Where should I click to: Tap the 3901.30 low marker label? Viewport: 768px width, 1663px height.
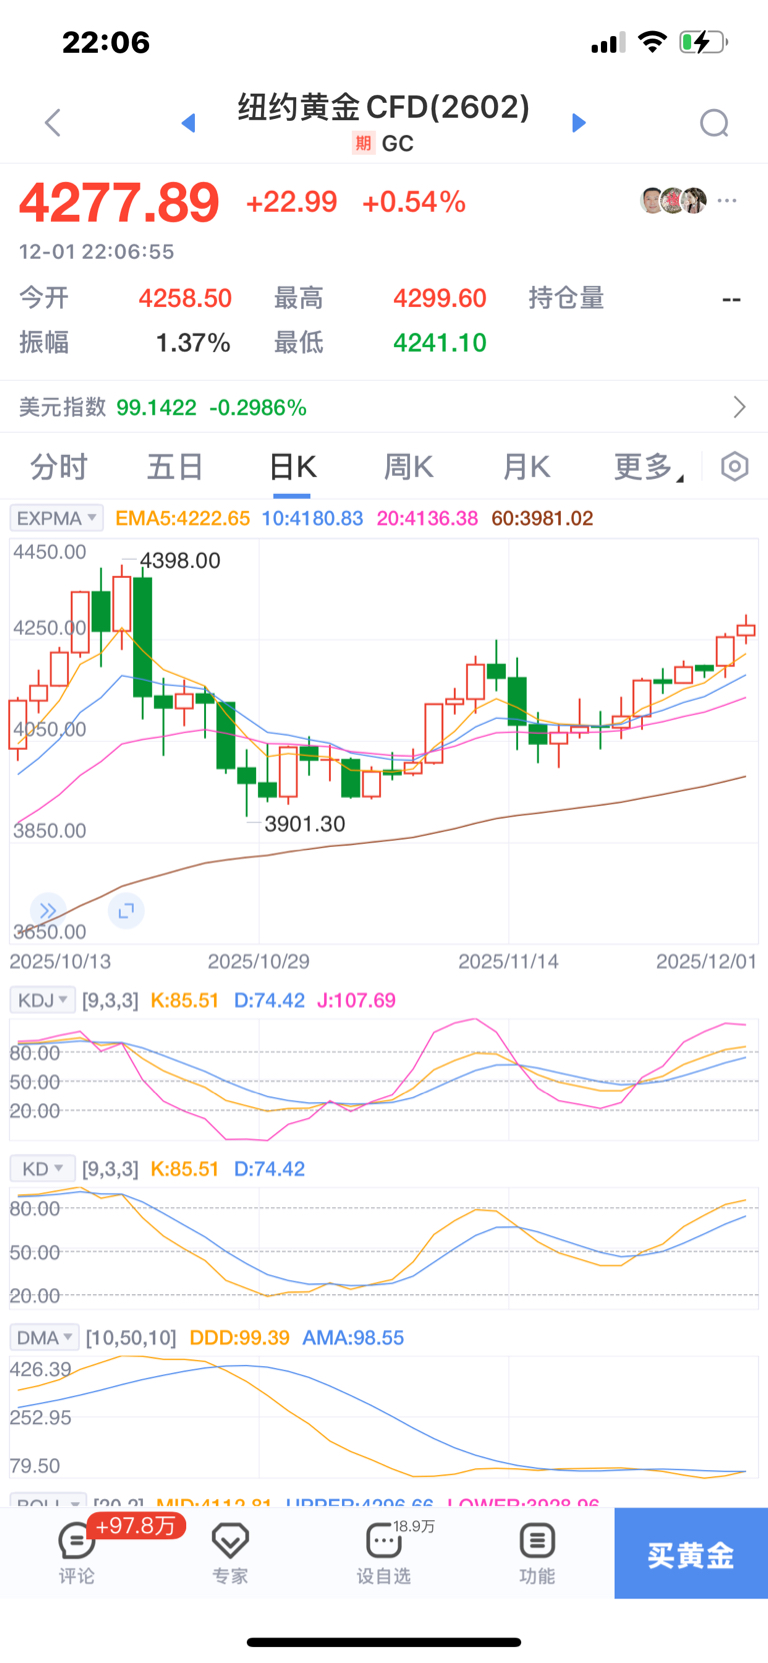pyautogui.click(x=305, y=824)
